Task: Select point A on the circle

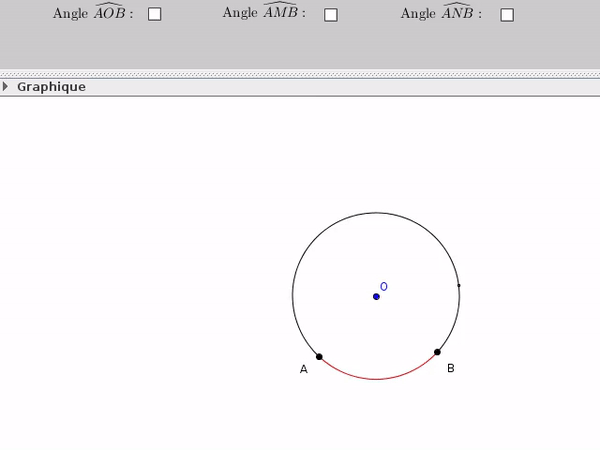Action: [319, 357]
